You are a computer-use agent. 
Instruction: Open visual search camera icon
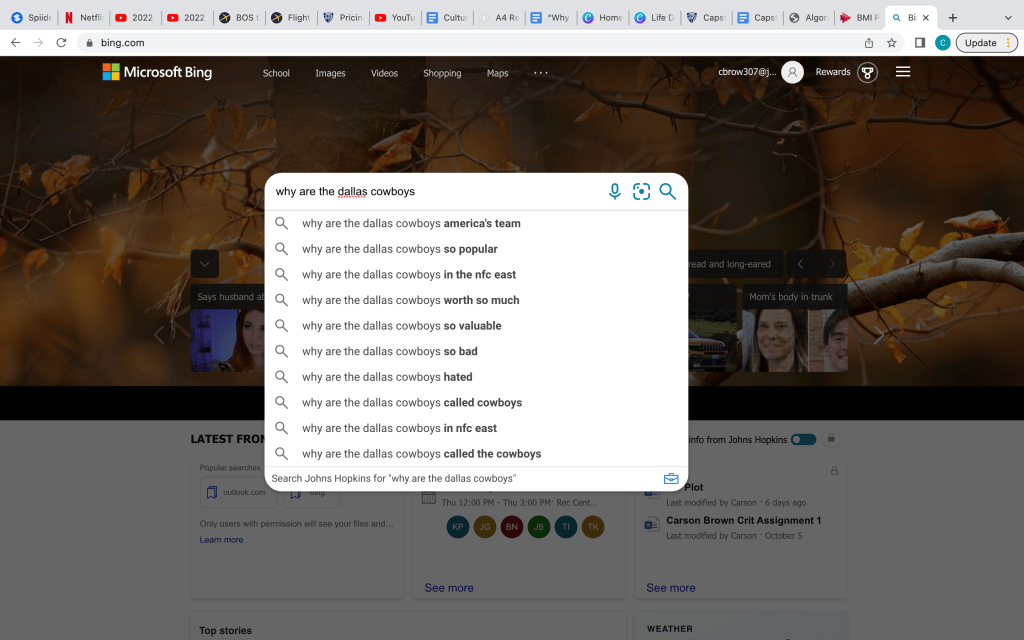pos(641,192)
